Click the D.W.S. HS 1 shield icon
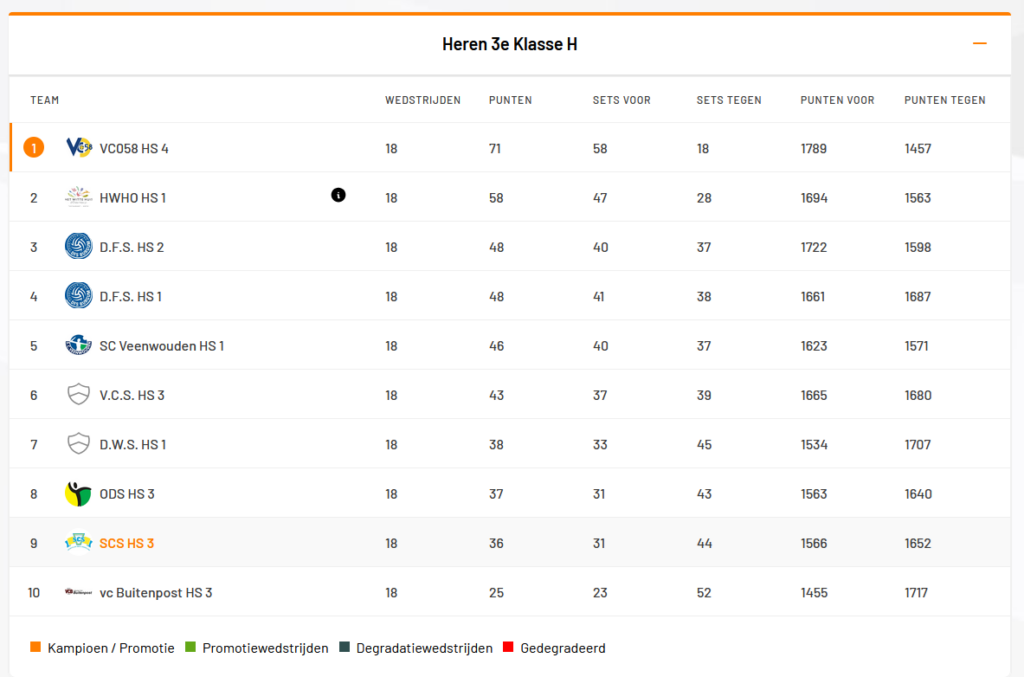 [78, 444]
